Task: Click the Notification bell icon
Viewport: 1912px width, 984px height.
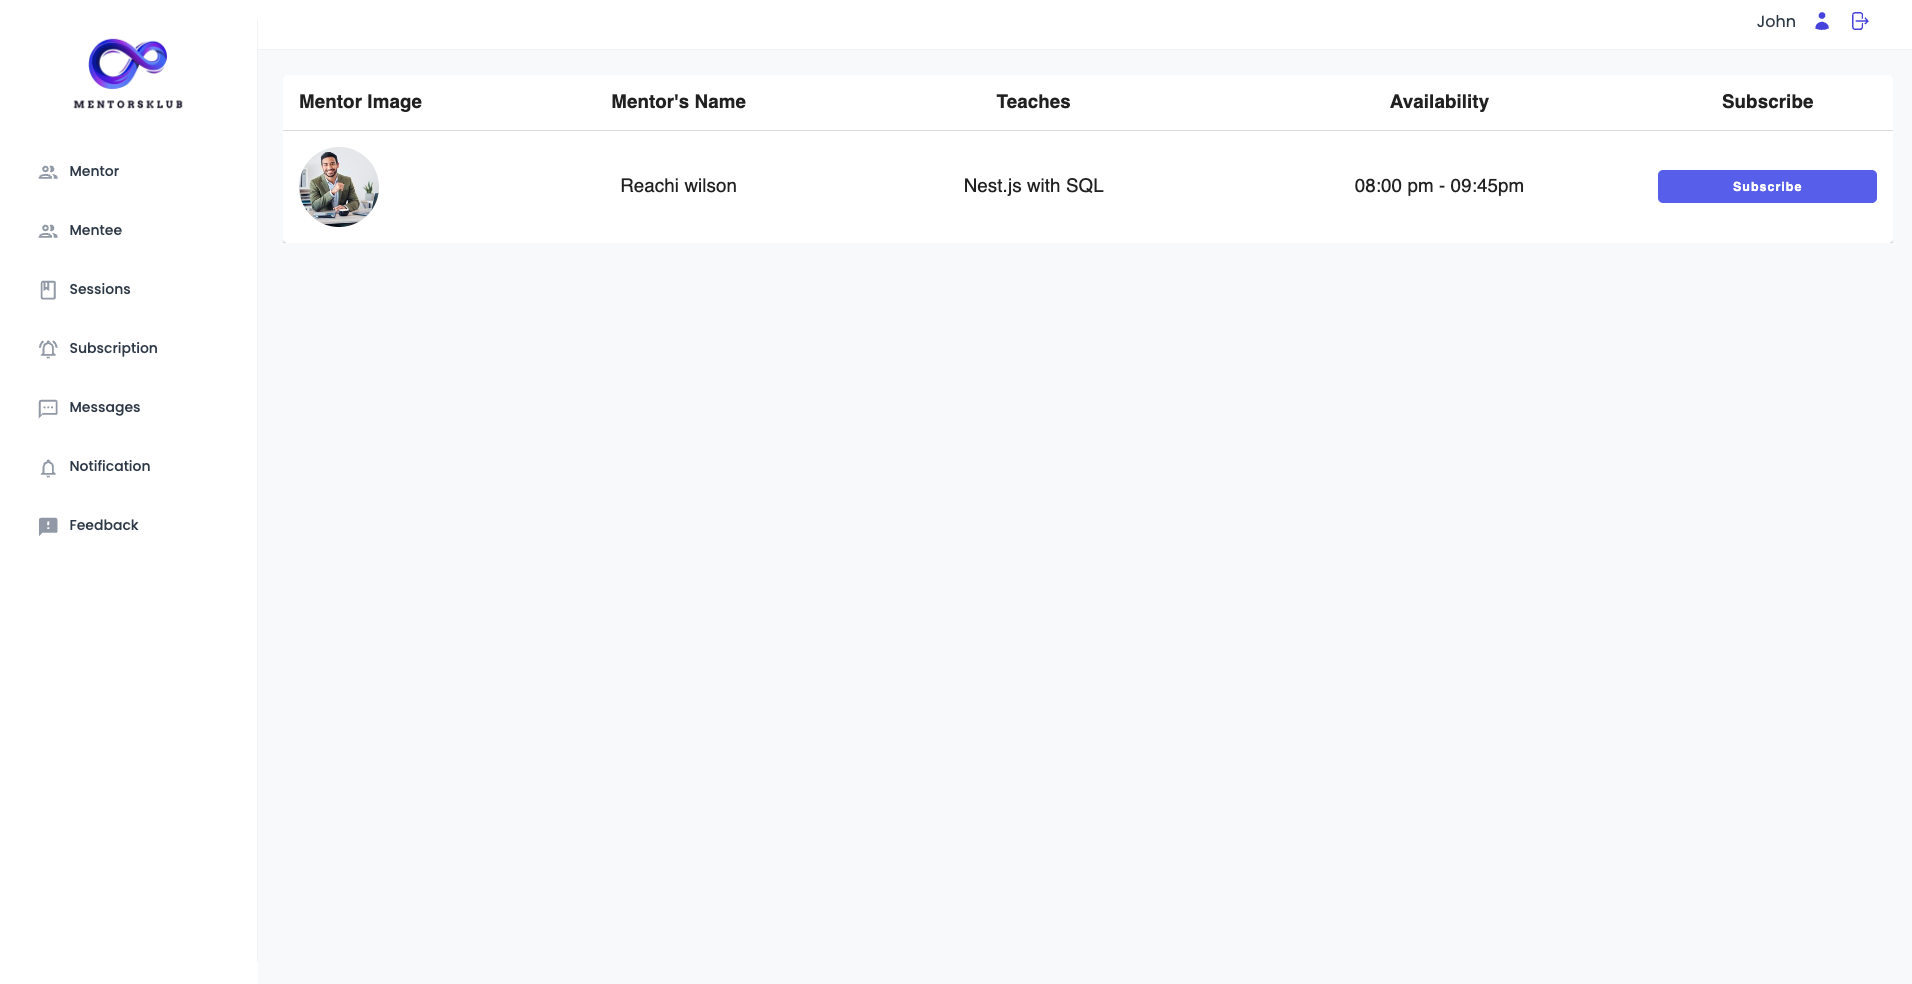Action: [x=48, y=467]
